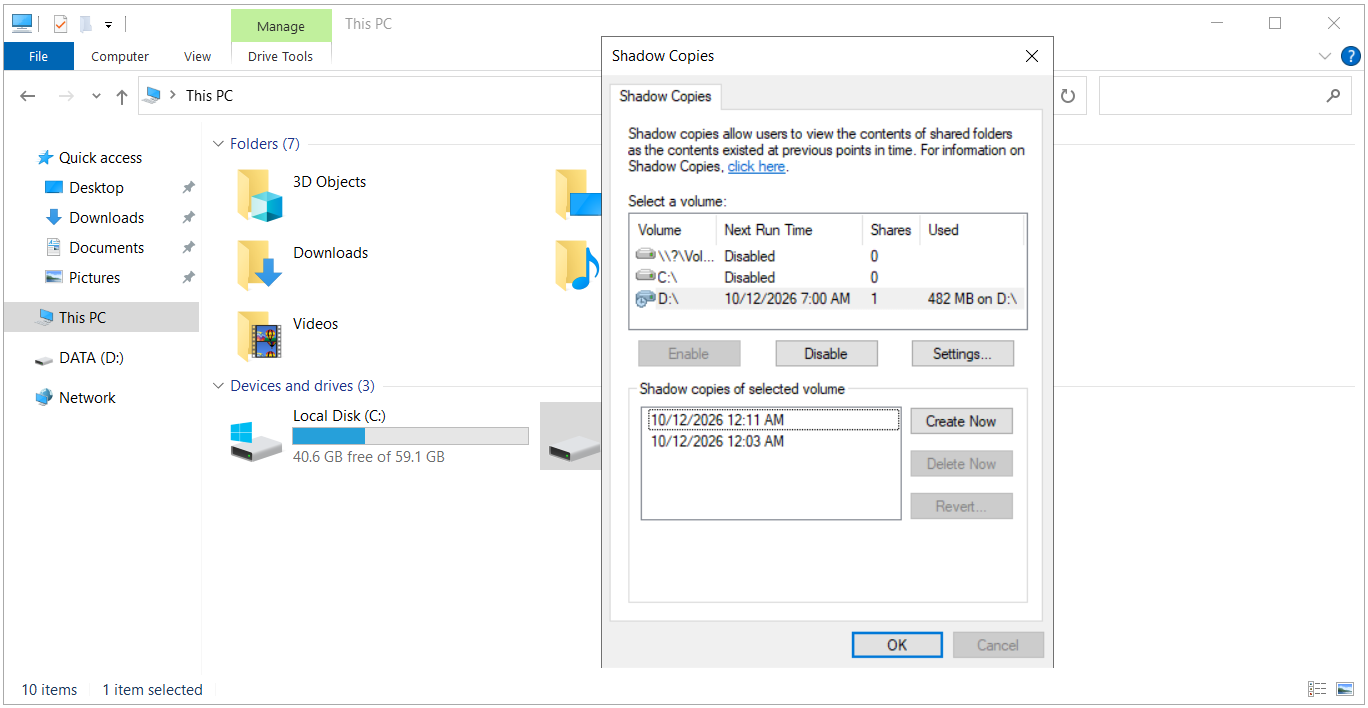Close the Shadow Copies dialog

pos(1032,56)
